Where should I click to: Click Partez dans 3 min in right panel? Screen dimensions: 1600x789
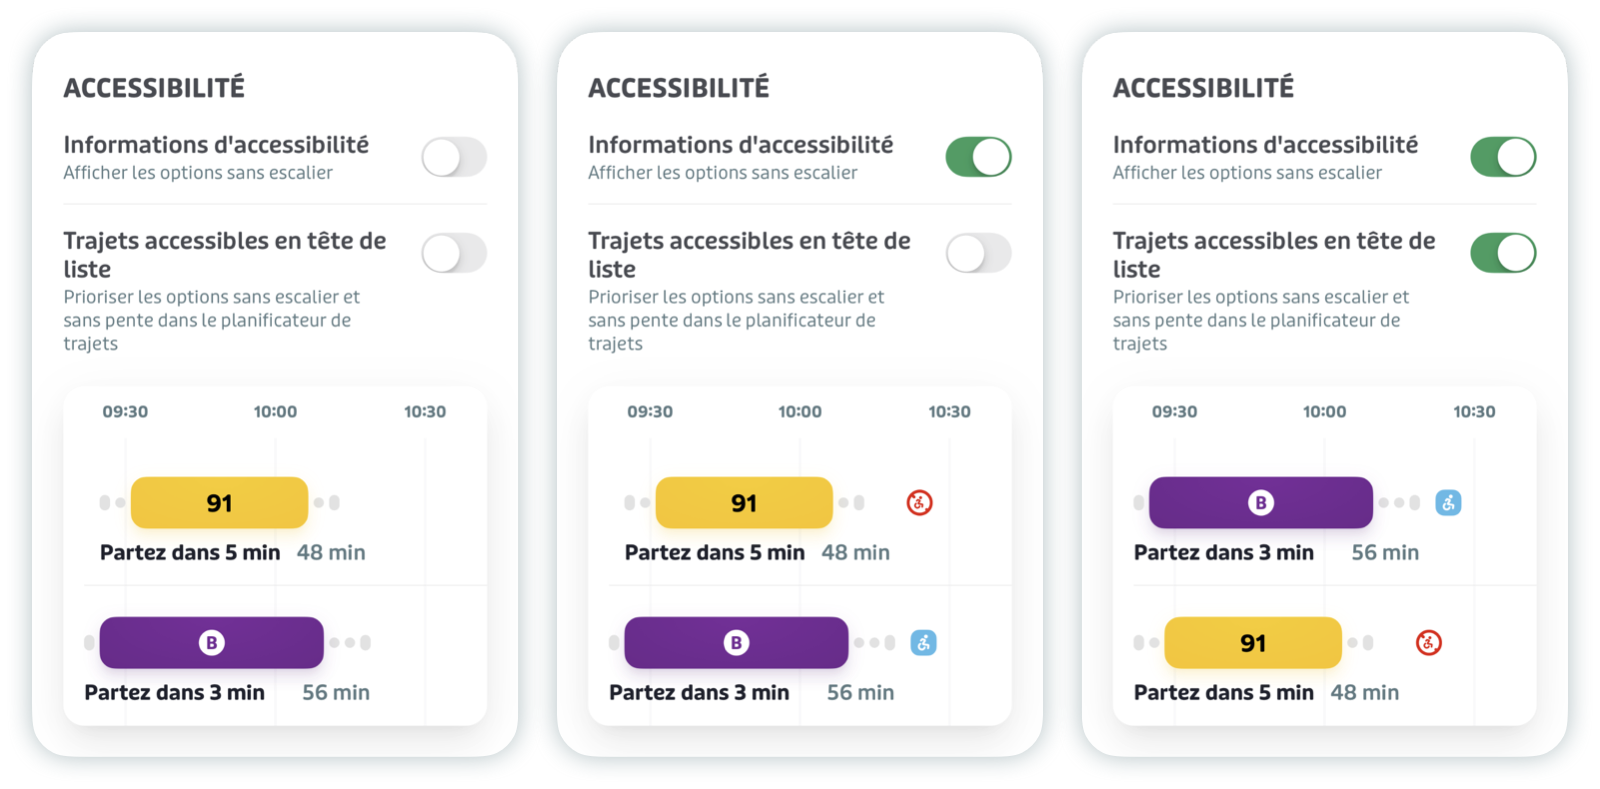(1223, 552)
